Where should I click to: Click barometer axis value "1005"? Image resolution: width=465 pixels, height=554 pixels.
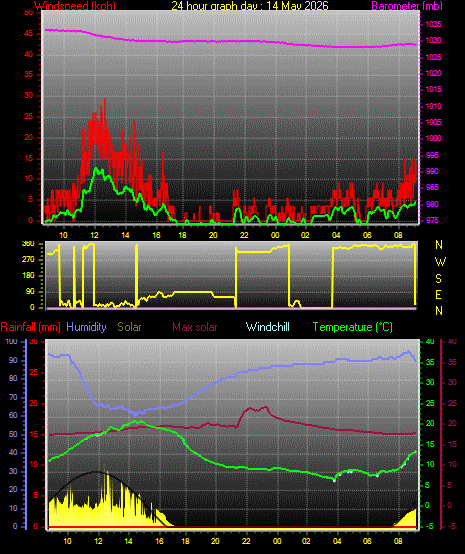(433, 122)
